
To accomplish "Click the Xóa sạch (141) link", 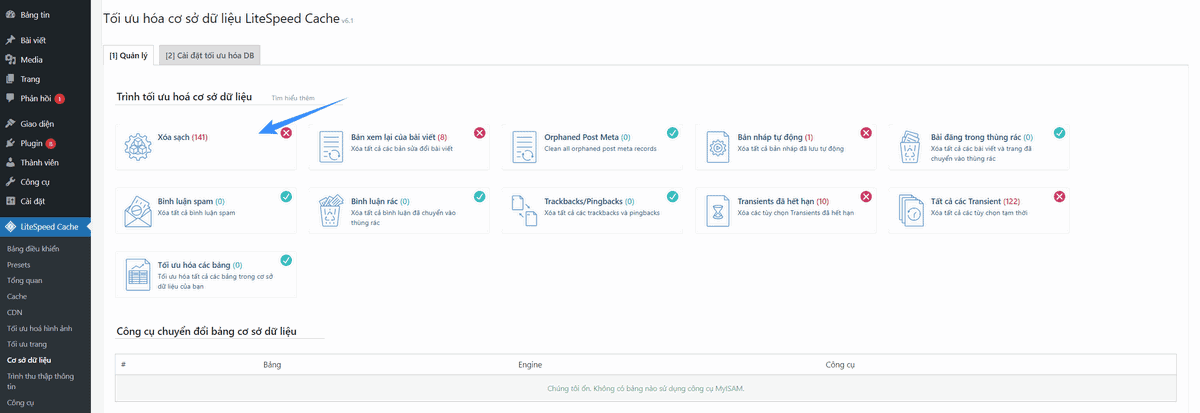I will pos(183,136).
